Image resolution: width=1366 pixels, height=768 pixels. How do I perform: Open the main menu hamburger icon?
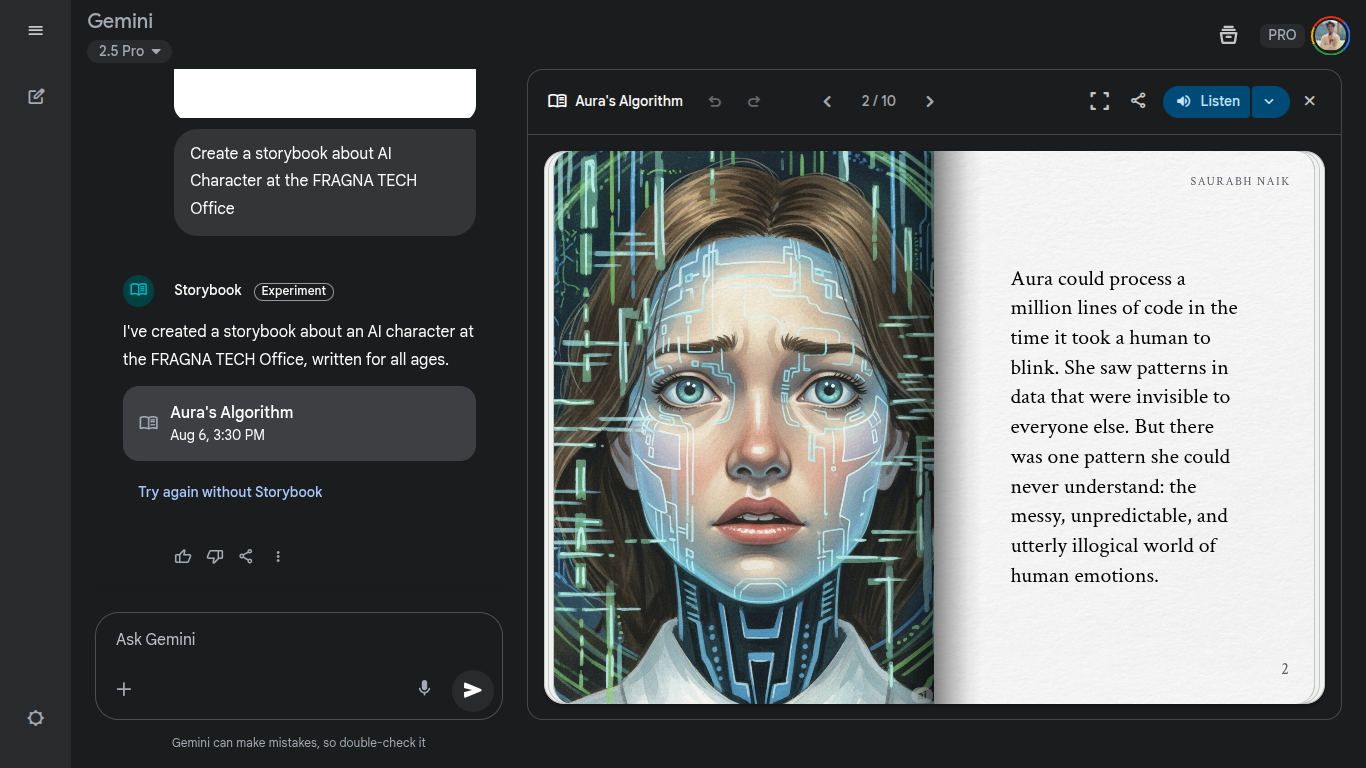(x=36, y=31)
